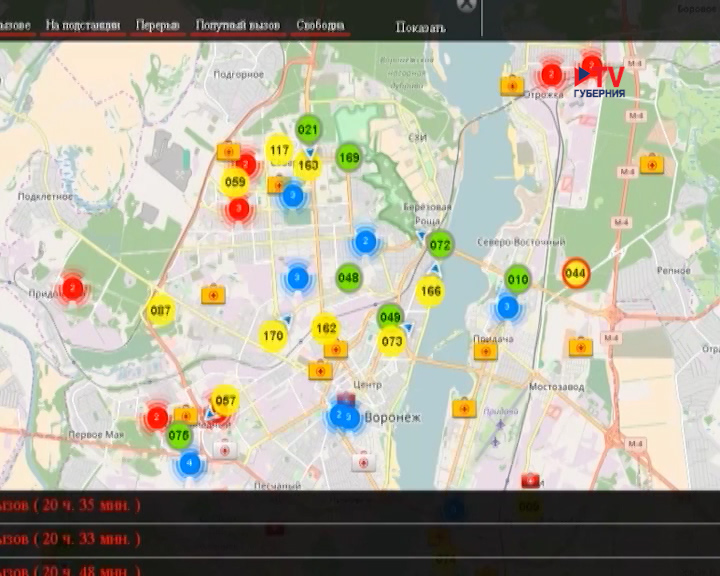Click ambulance marker 044 with red ring
This screenshot has height=576, width=720.
(x=575, y=272)
